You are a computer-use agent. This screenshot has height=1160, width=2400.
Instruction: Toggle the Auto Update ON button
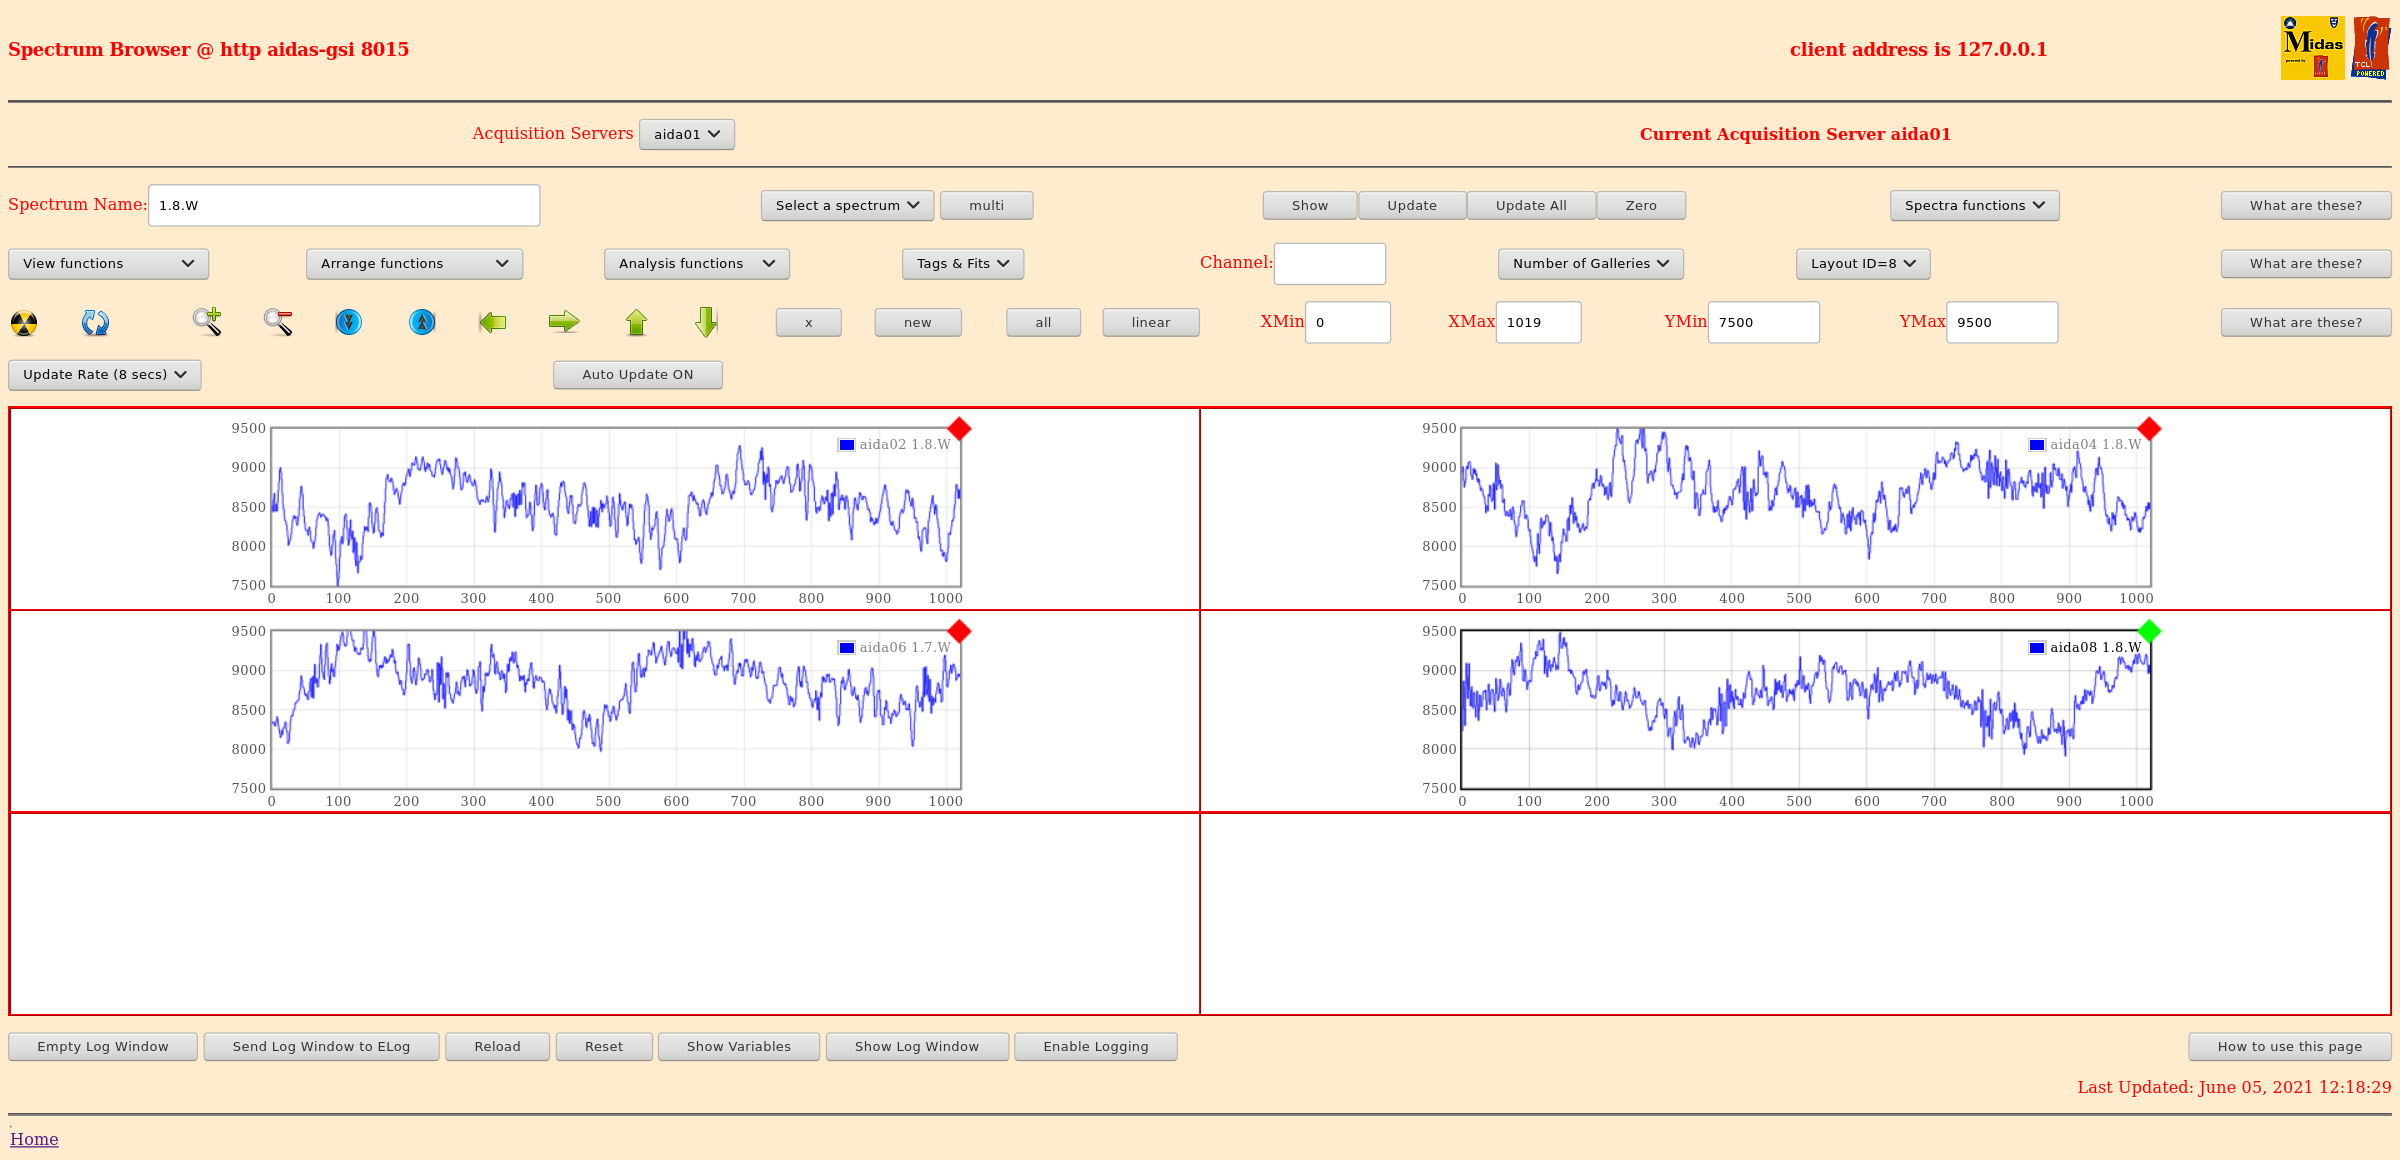637,375
